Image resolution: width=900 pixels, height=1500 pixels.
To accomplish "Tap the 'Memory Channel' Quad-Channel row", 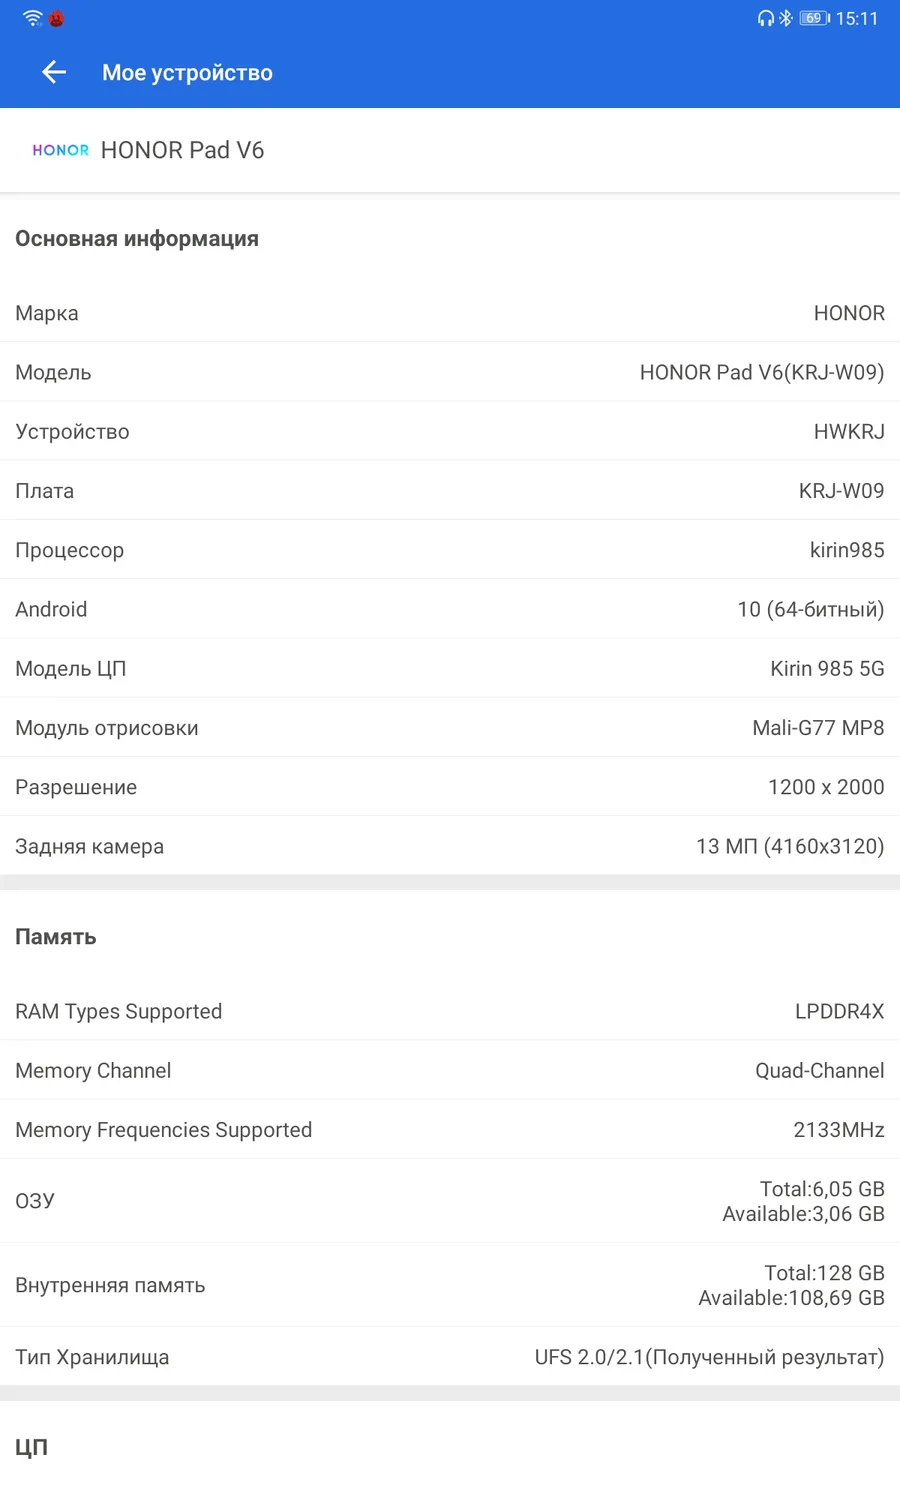I will point(450,1070).
